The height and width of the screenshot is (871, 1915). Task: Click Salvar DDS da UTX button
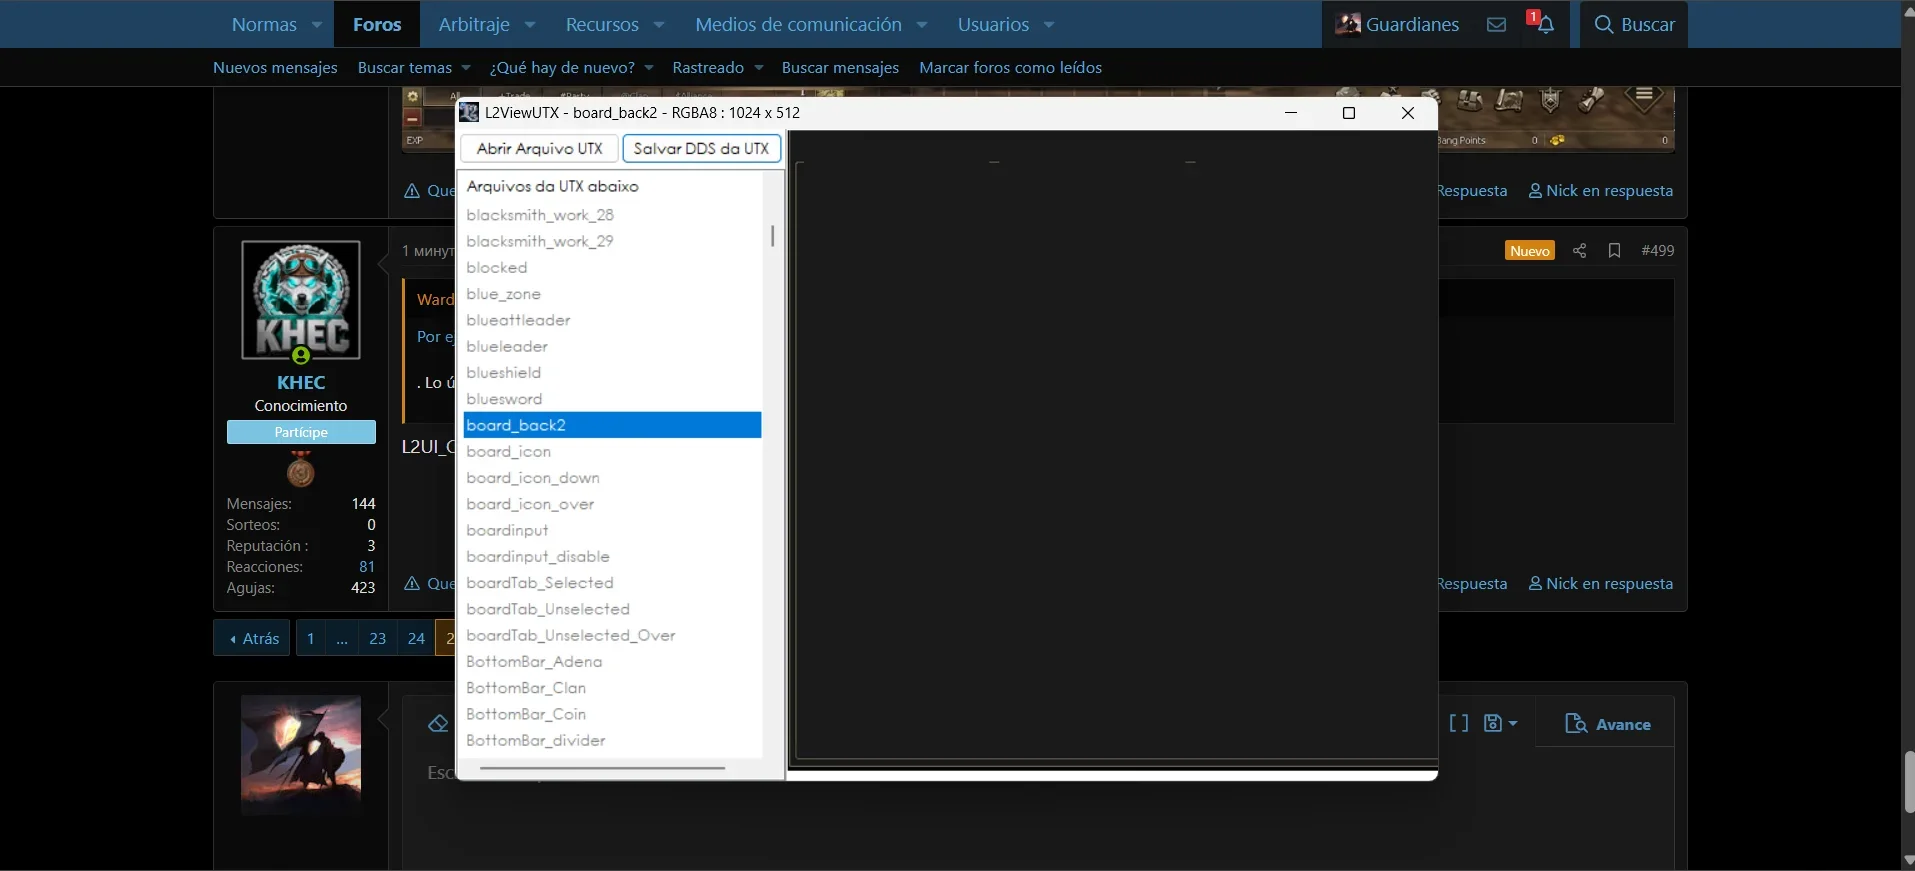pos(701,148)
